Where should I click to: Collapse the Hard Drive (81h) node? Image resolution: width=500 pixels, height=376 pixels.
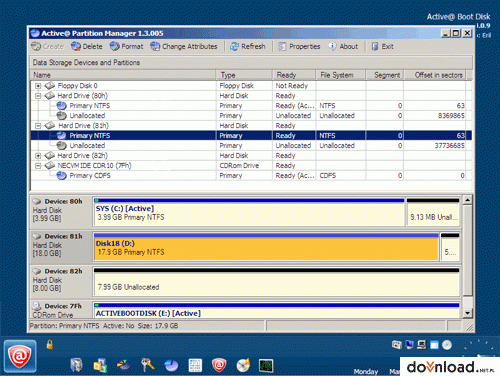pyautogui.click(x=38, y=126)
